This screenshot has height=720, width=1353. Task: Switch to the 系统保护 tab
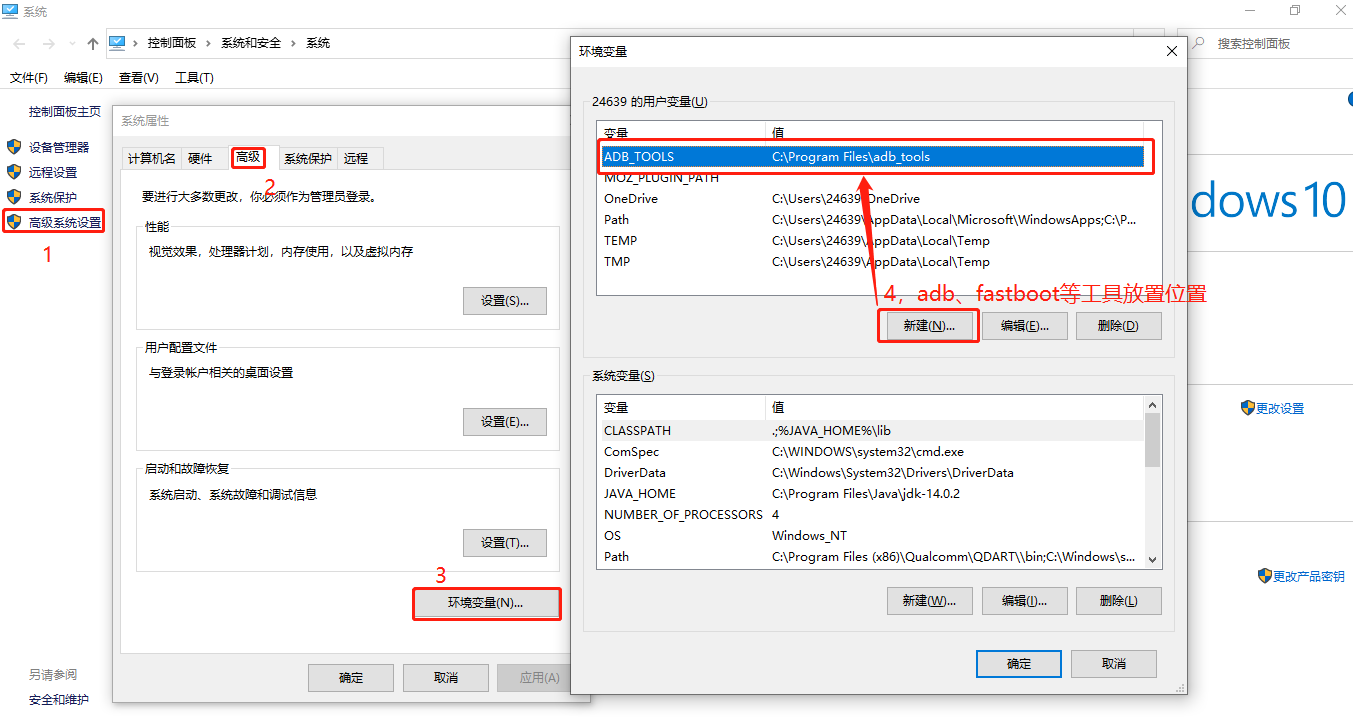(308, 157)
